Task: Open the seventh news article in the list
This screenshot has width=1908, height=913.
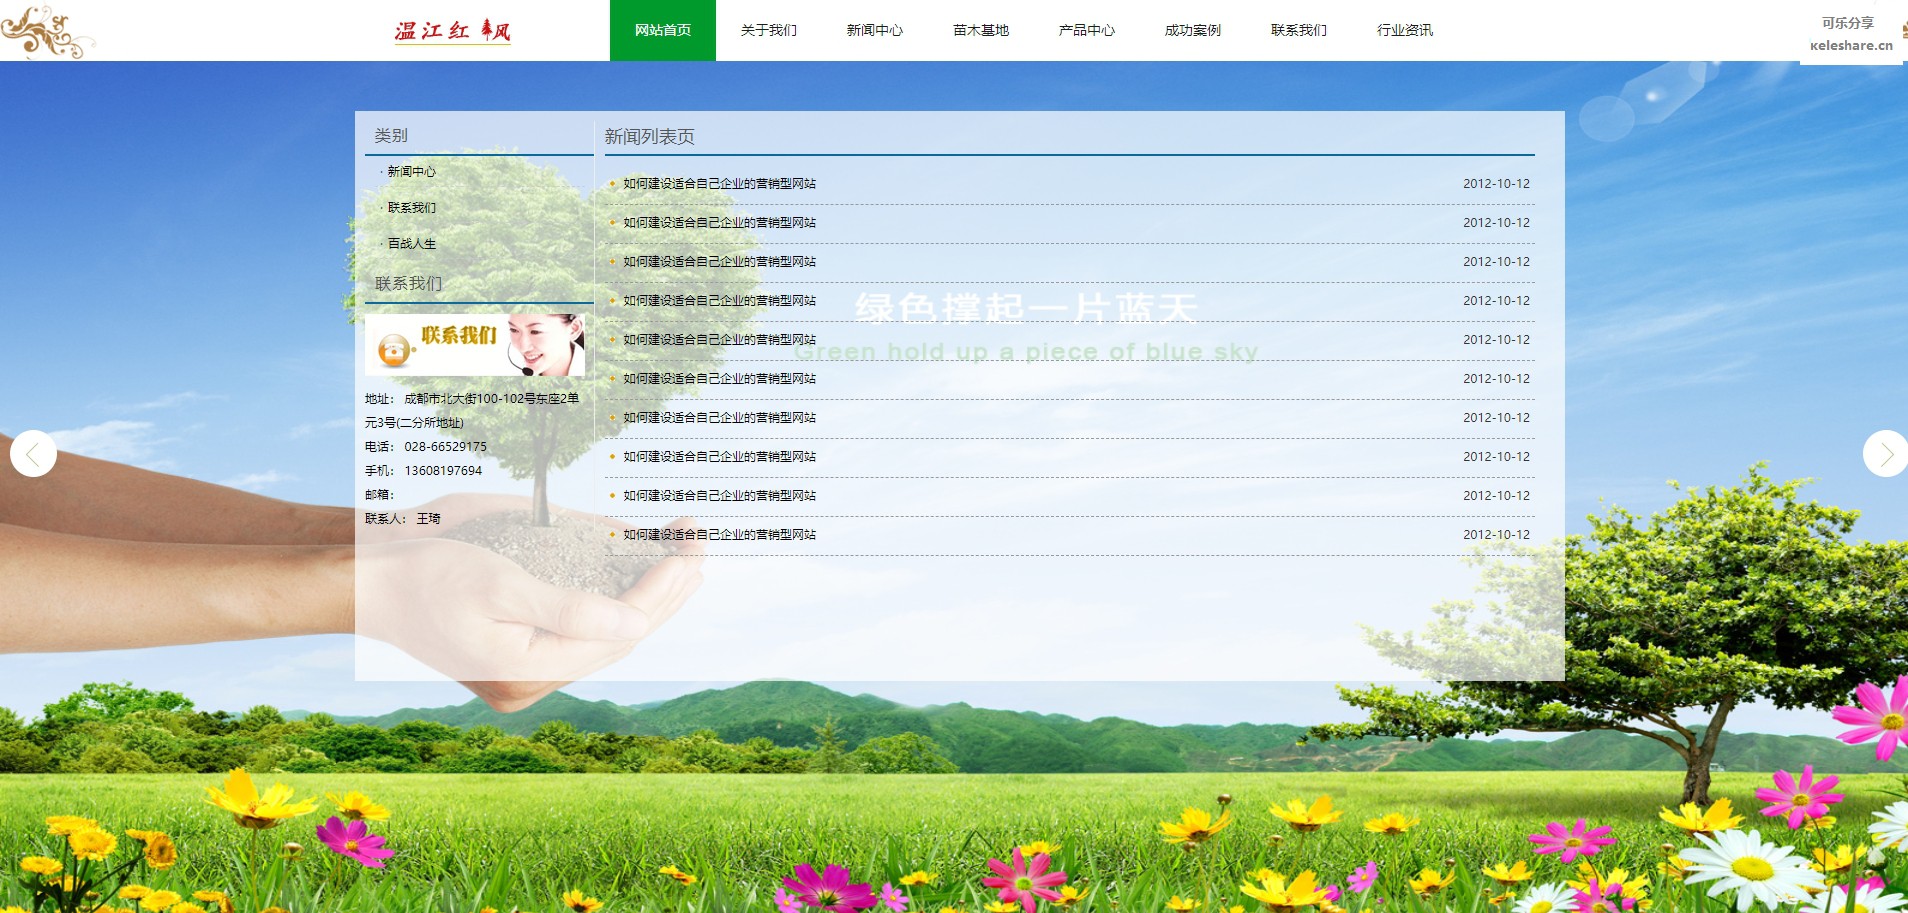Action: (x=719, y=418)
